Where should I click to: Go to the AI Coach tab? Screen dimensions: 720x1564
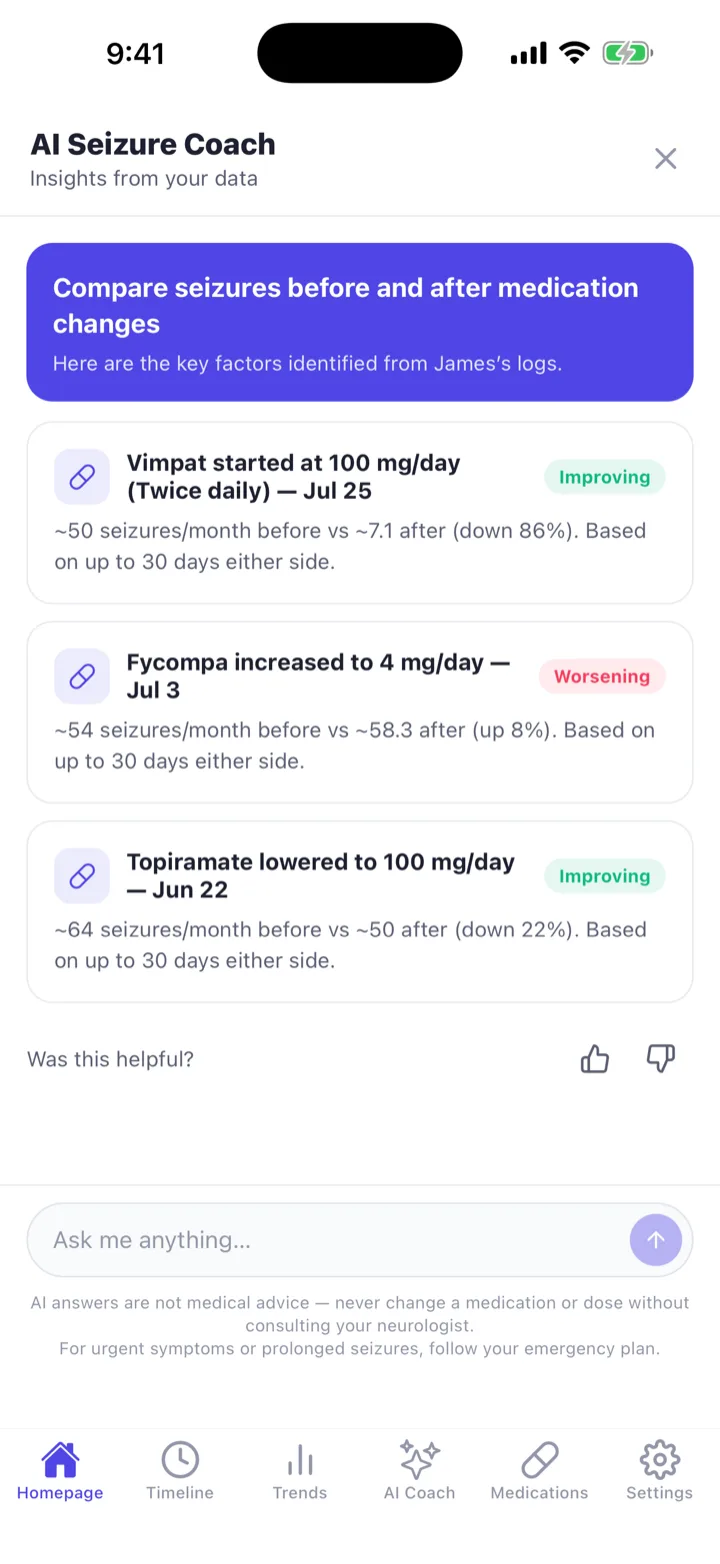pyautogui.click(x=420, y=1470)
